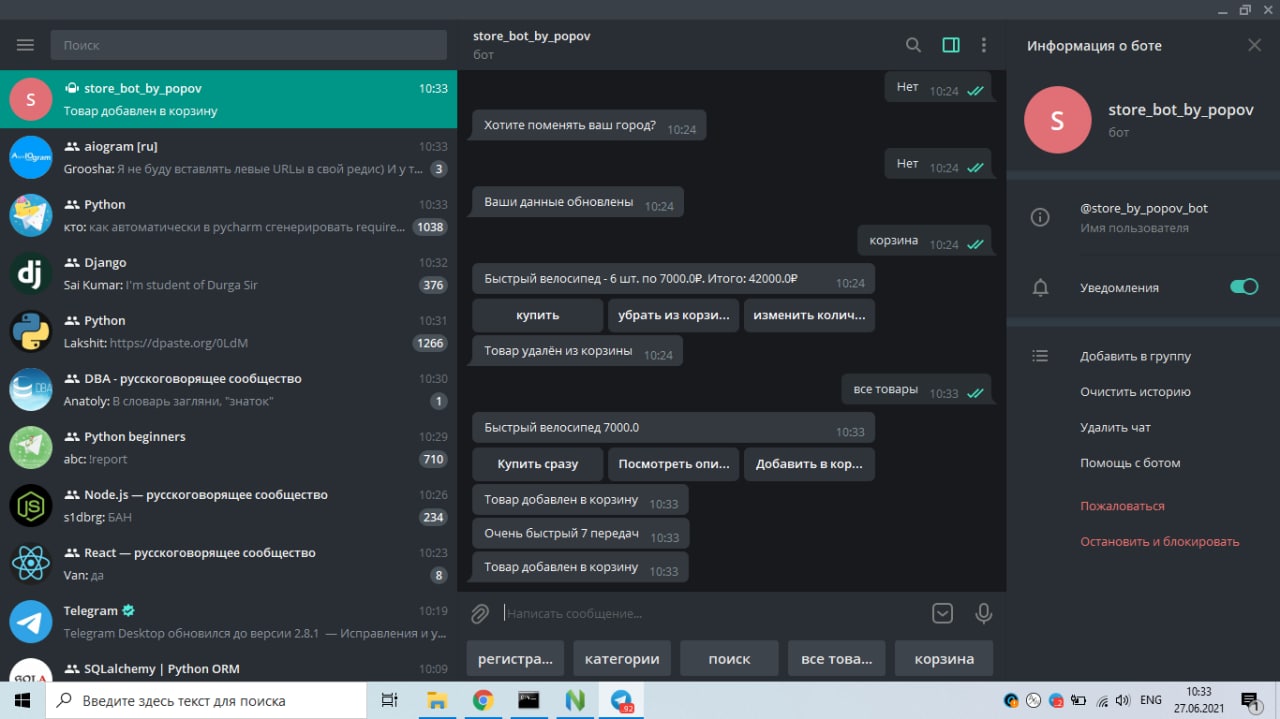Screen dimensions: 1280x719
Task: Select the store_bot_by_popov chat in list
Action: [228, 99]
